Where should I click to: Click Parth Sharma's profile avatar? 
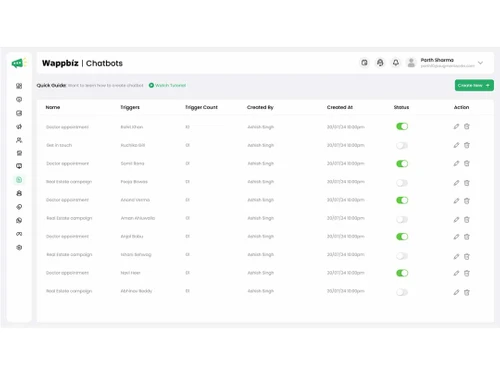pos(411,63)
